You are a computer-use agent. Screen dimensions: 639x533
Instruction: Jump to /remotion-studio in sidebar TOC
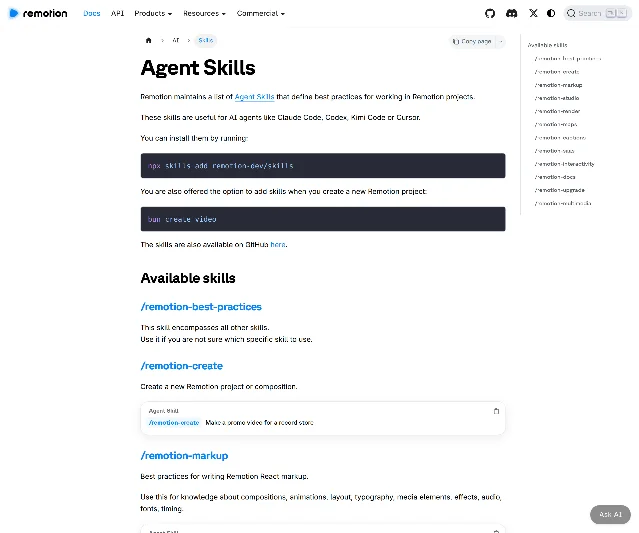coord(557,98)
